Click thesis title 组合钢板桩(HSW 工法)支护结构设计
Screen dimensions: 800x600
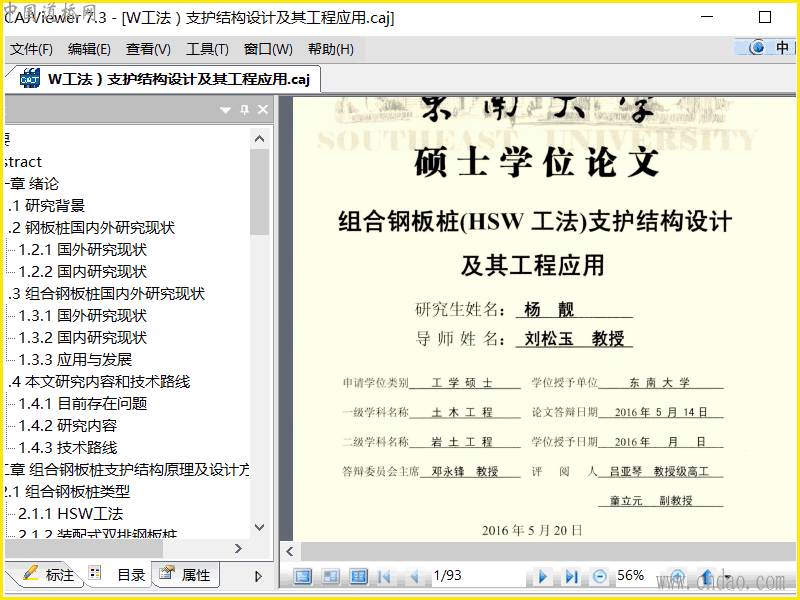[535, 221]
